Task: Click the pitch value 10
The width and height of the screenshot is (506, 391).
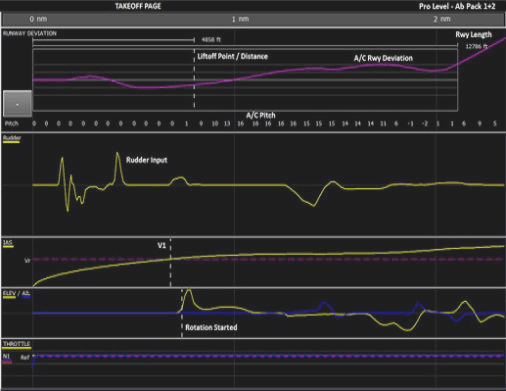Action: click(215, 124)
